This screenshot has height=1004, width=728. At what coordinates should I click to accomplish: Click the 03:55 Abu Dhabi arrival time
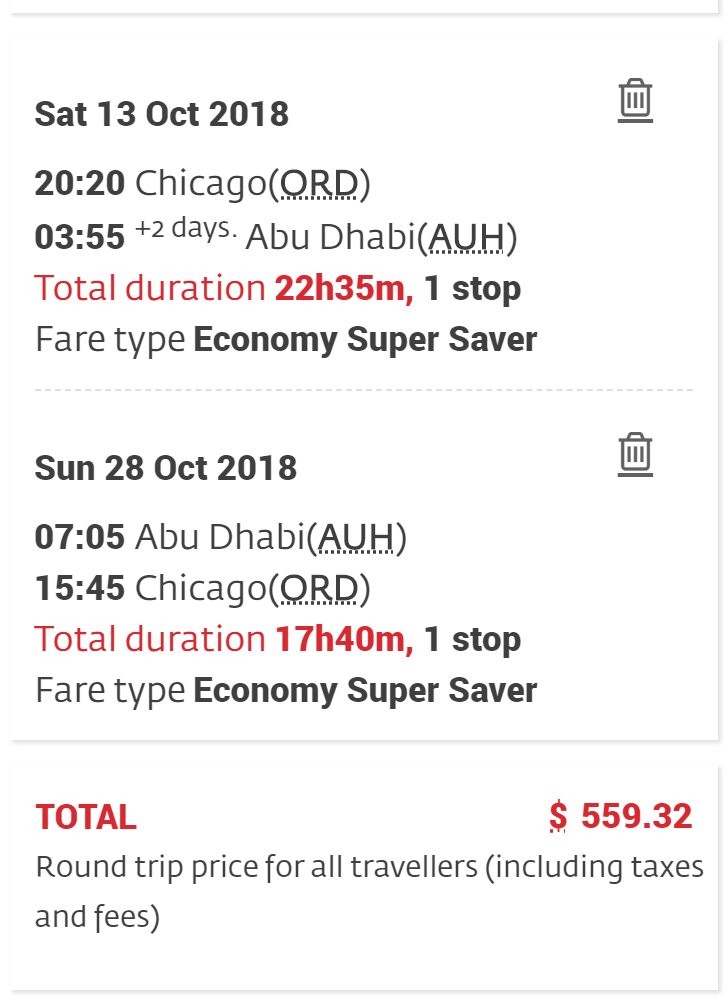click(x=80, y=237)
